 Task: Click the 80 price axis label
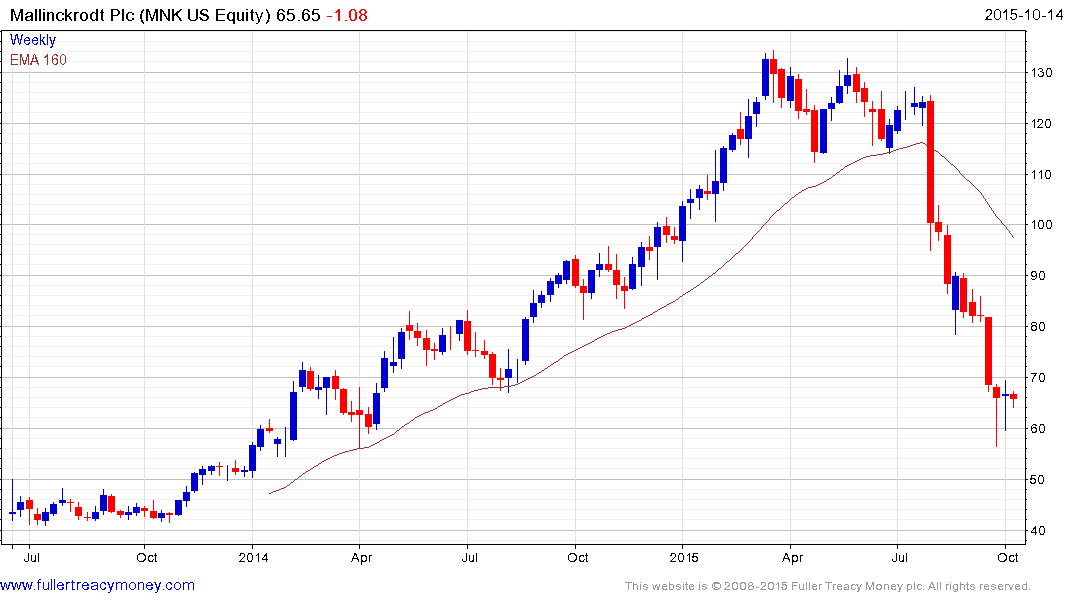[x=1038, y=326]
